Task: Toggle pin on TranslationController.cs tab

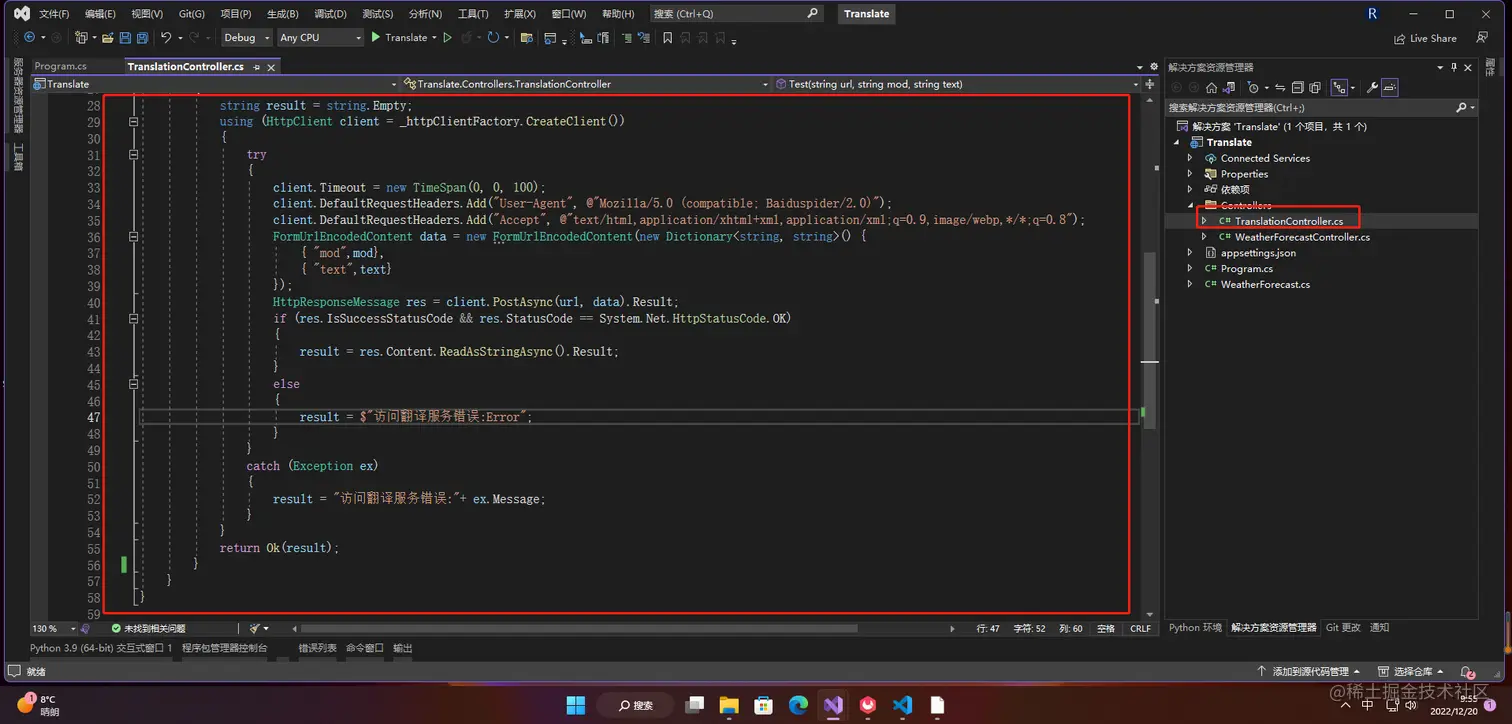Action: [x=256, y=67]
